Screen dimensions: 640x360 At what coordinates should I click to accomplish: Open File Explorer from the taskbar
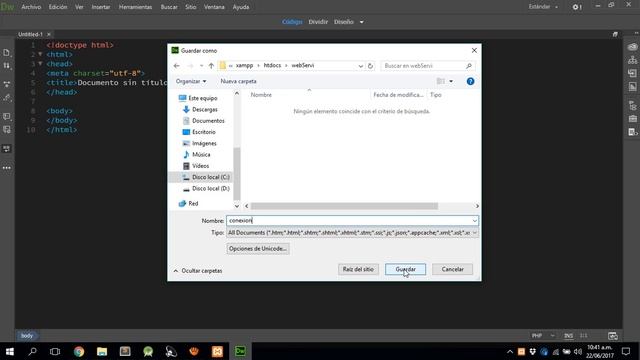click(x=102, y=351)
